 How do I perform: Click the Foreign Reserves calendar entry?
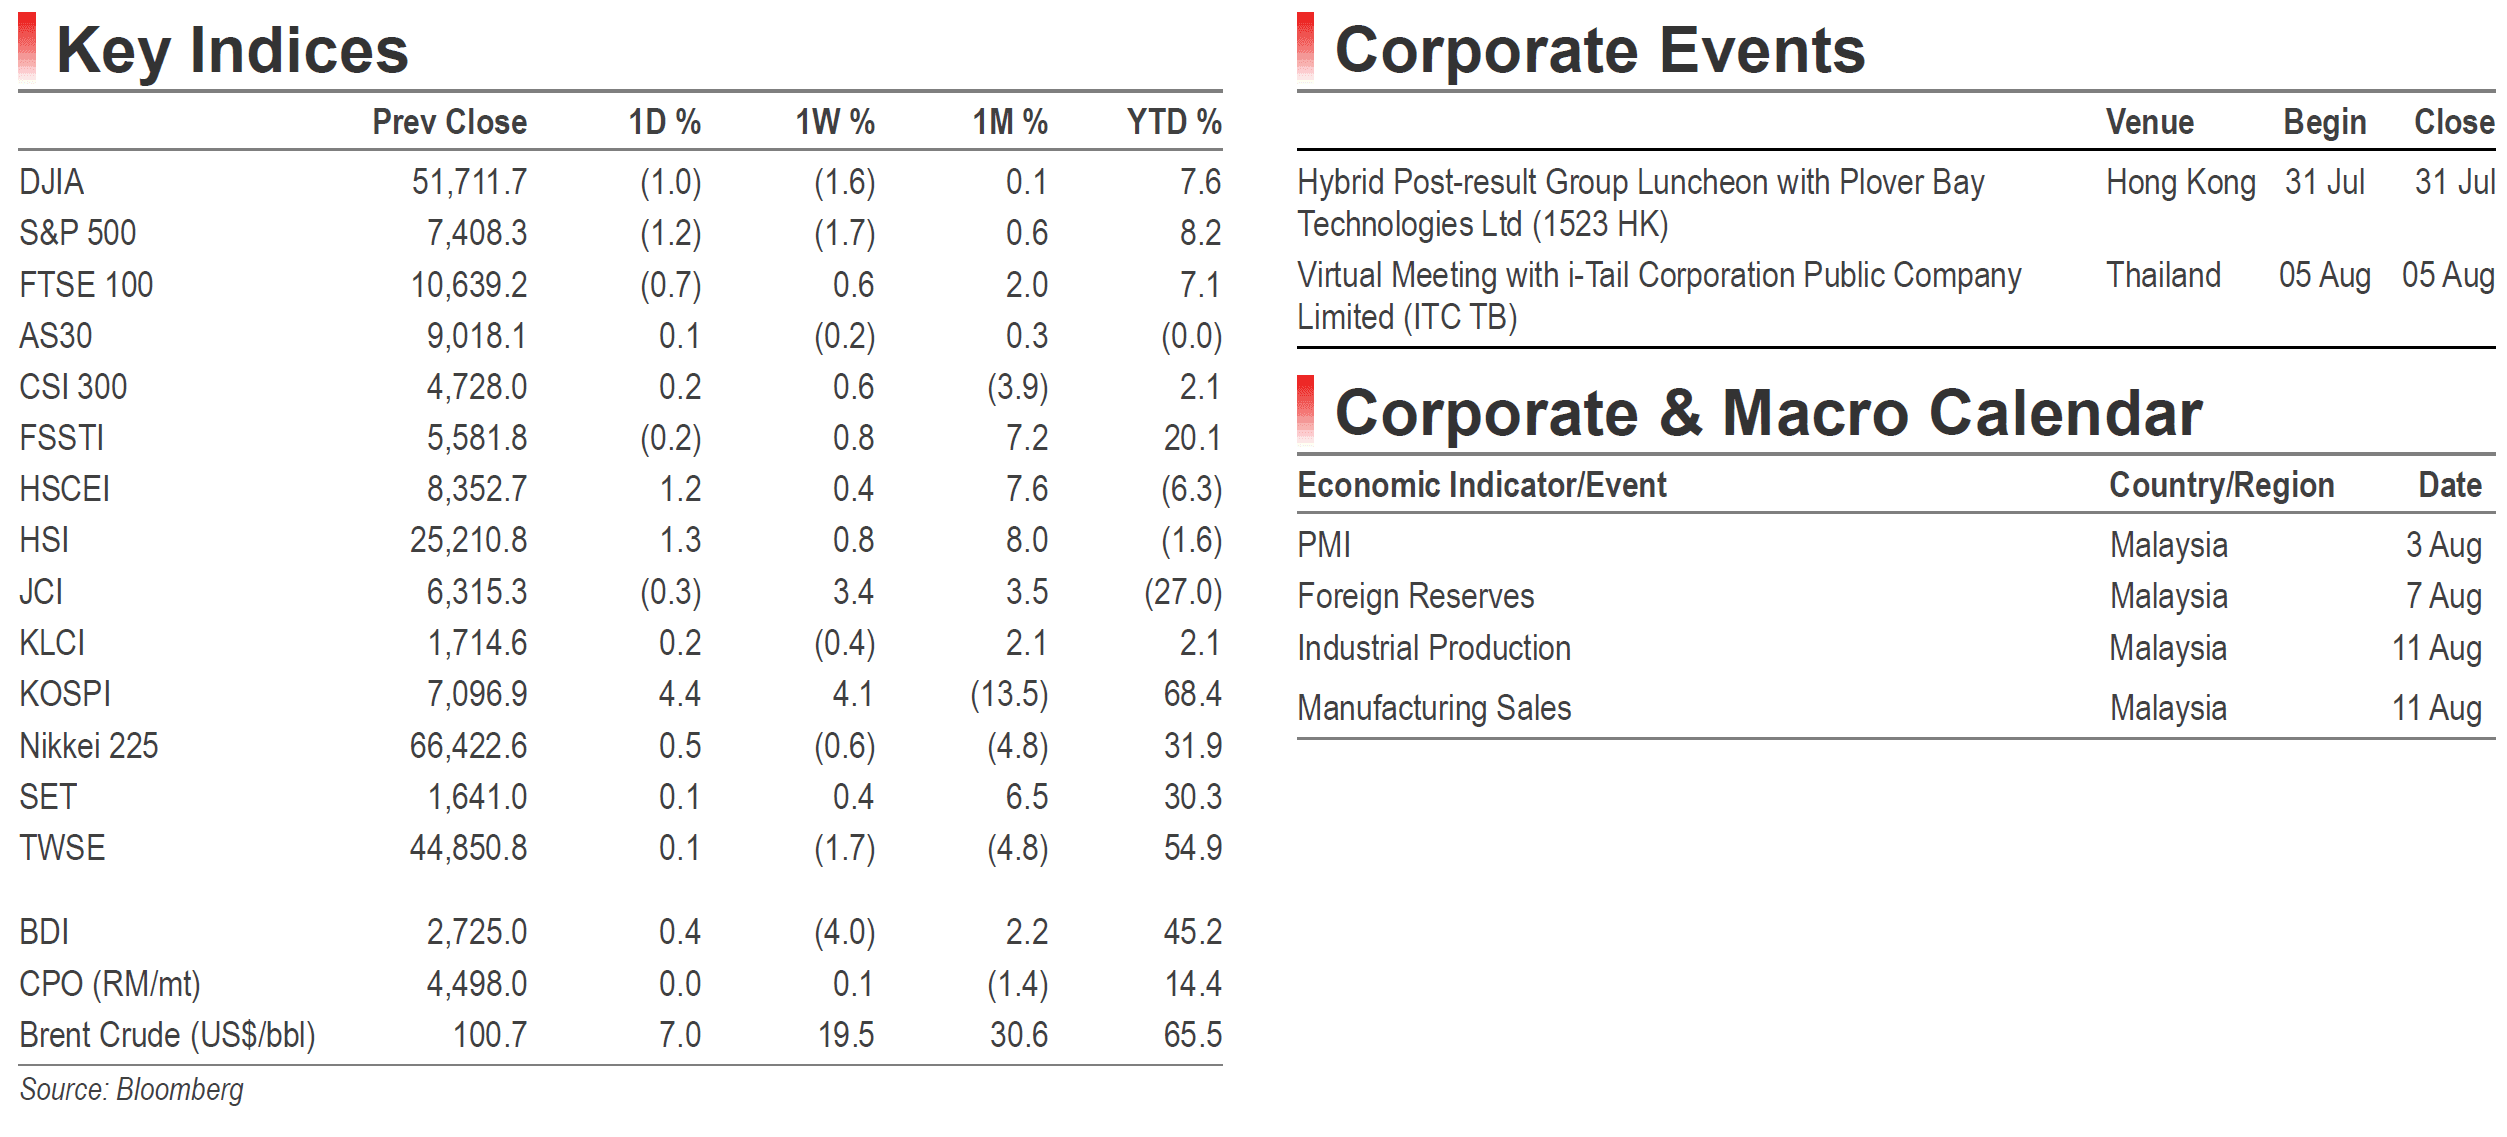point(1416,596)
